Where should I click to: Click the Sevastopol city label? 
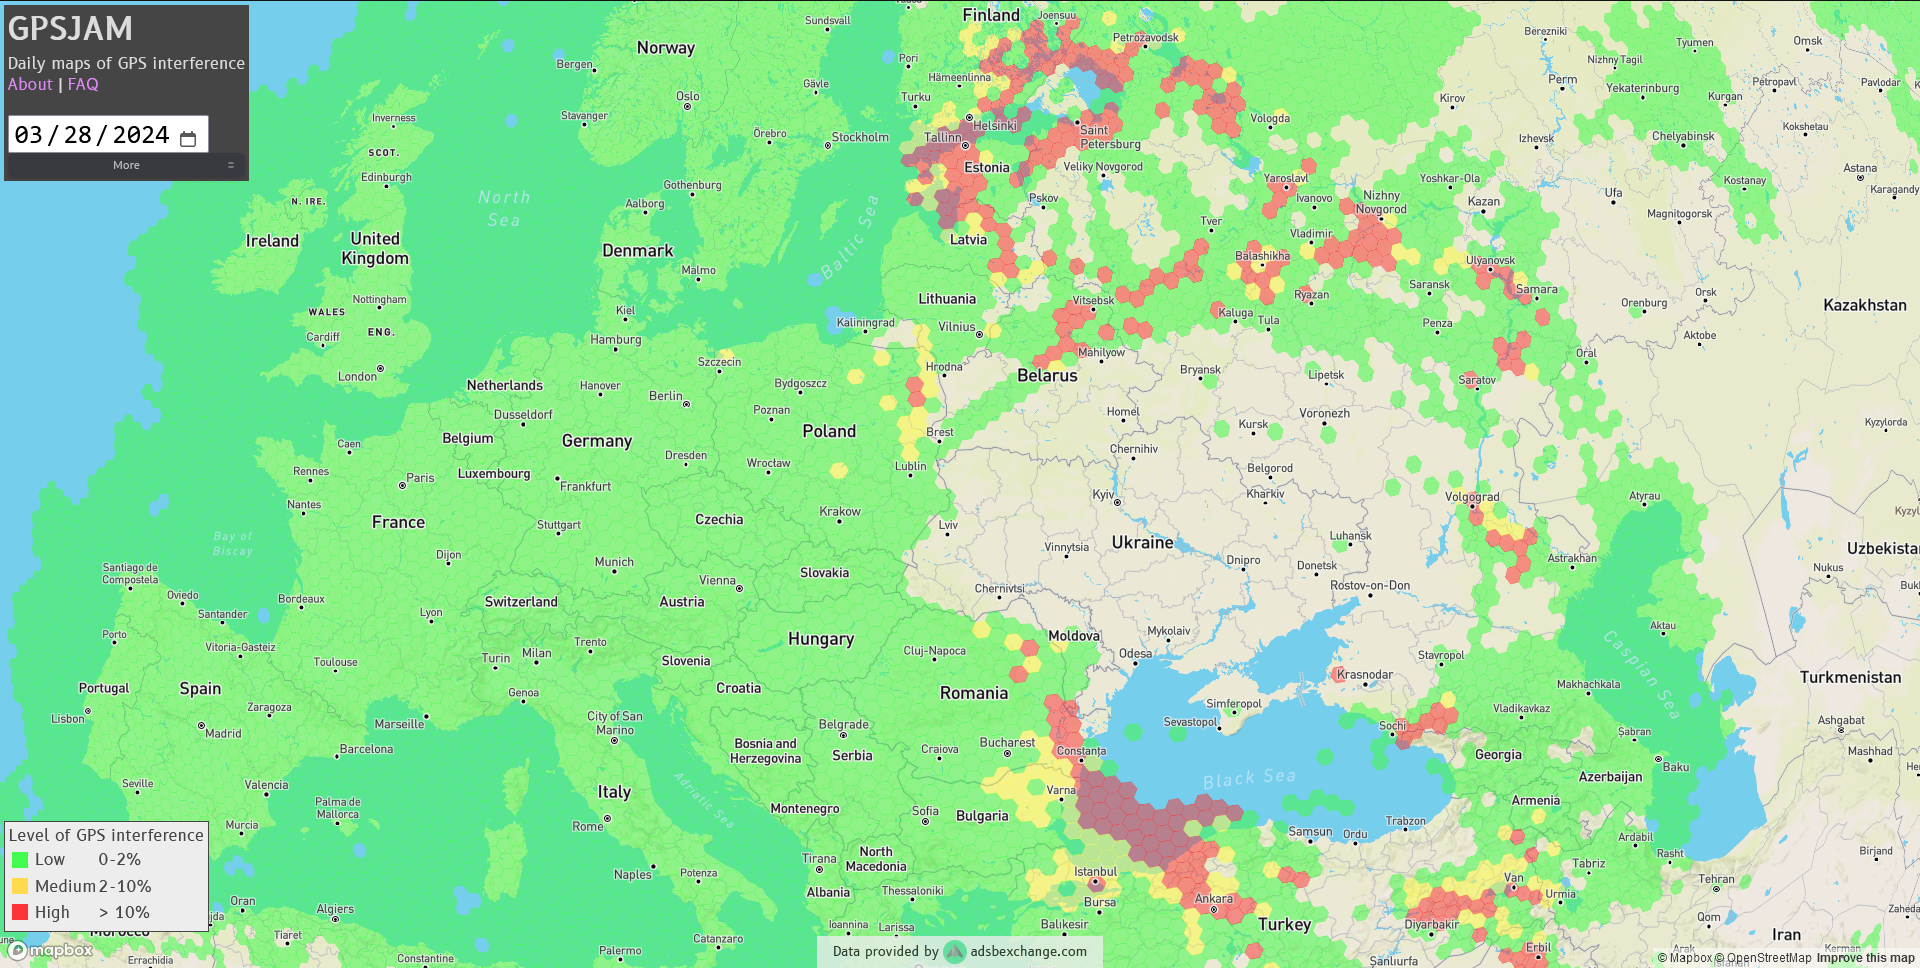[1190, 722]
